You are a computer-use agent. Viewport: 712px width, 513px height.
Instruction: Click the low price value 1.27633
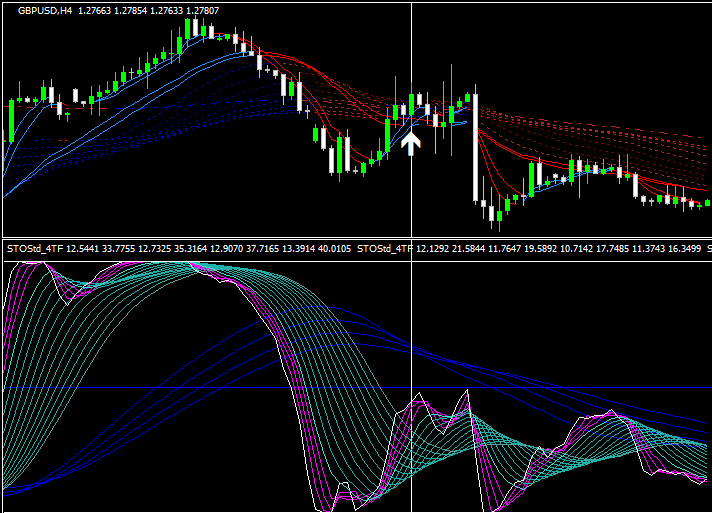(167, 11)
